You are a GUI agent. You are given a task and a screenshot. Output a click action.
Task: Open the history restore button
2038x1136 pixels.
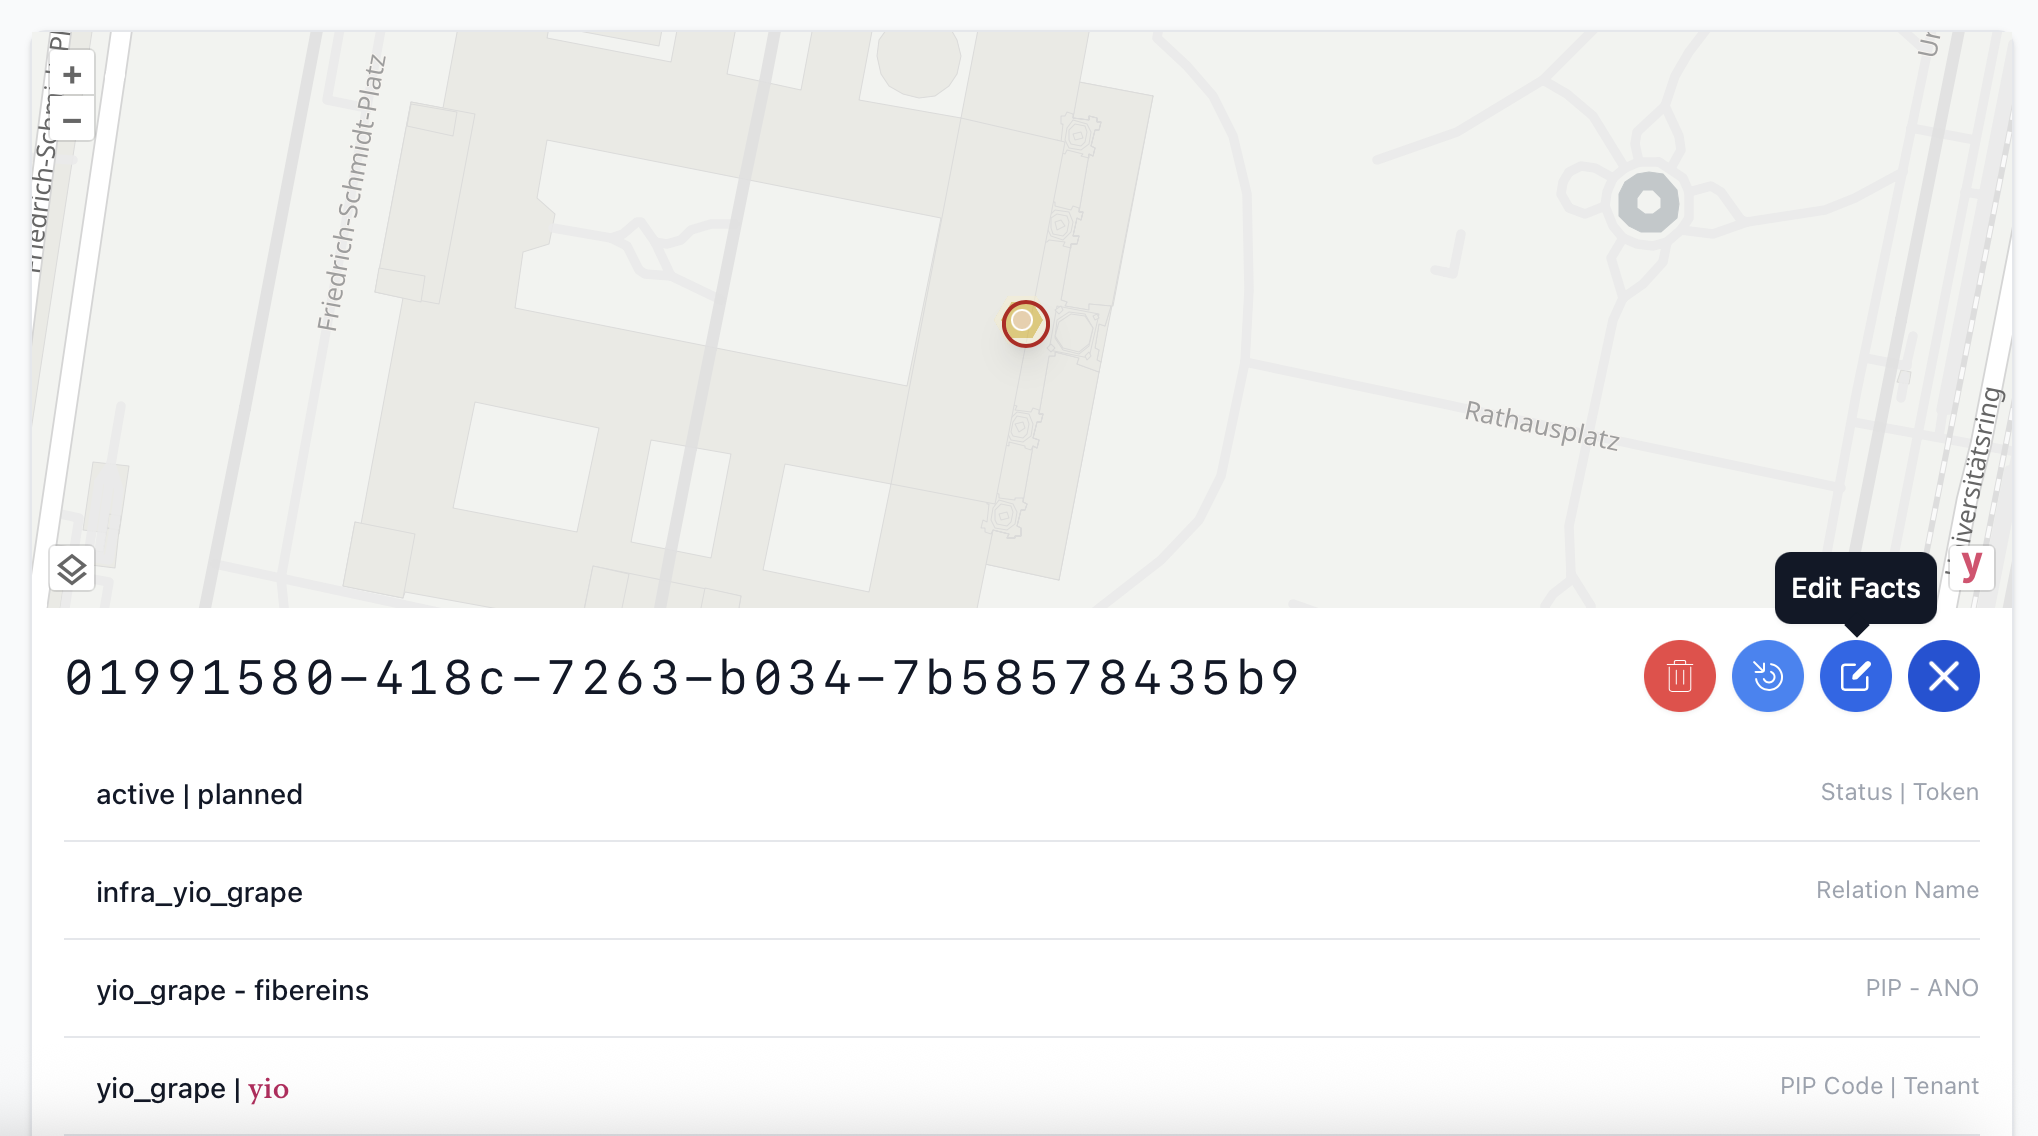pos(1767,676)
